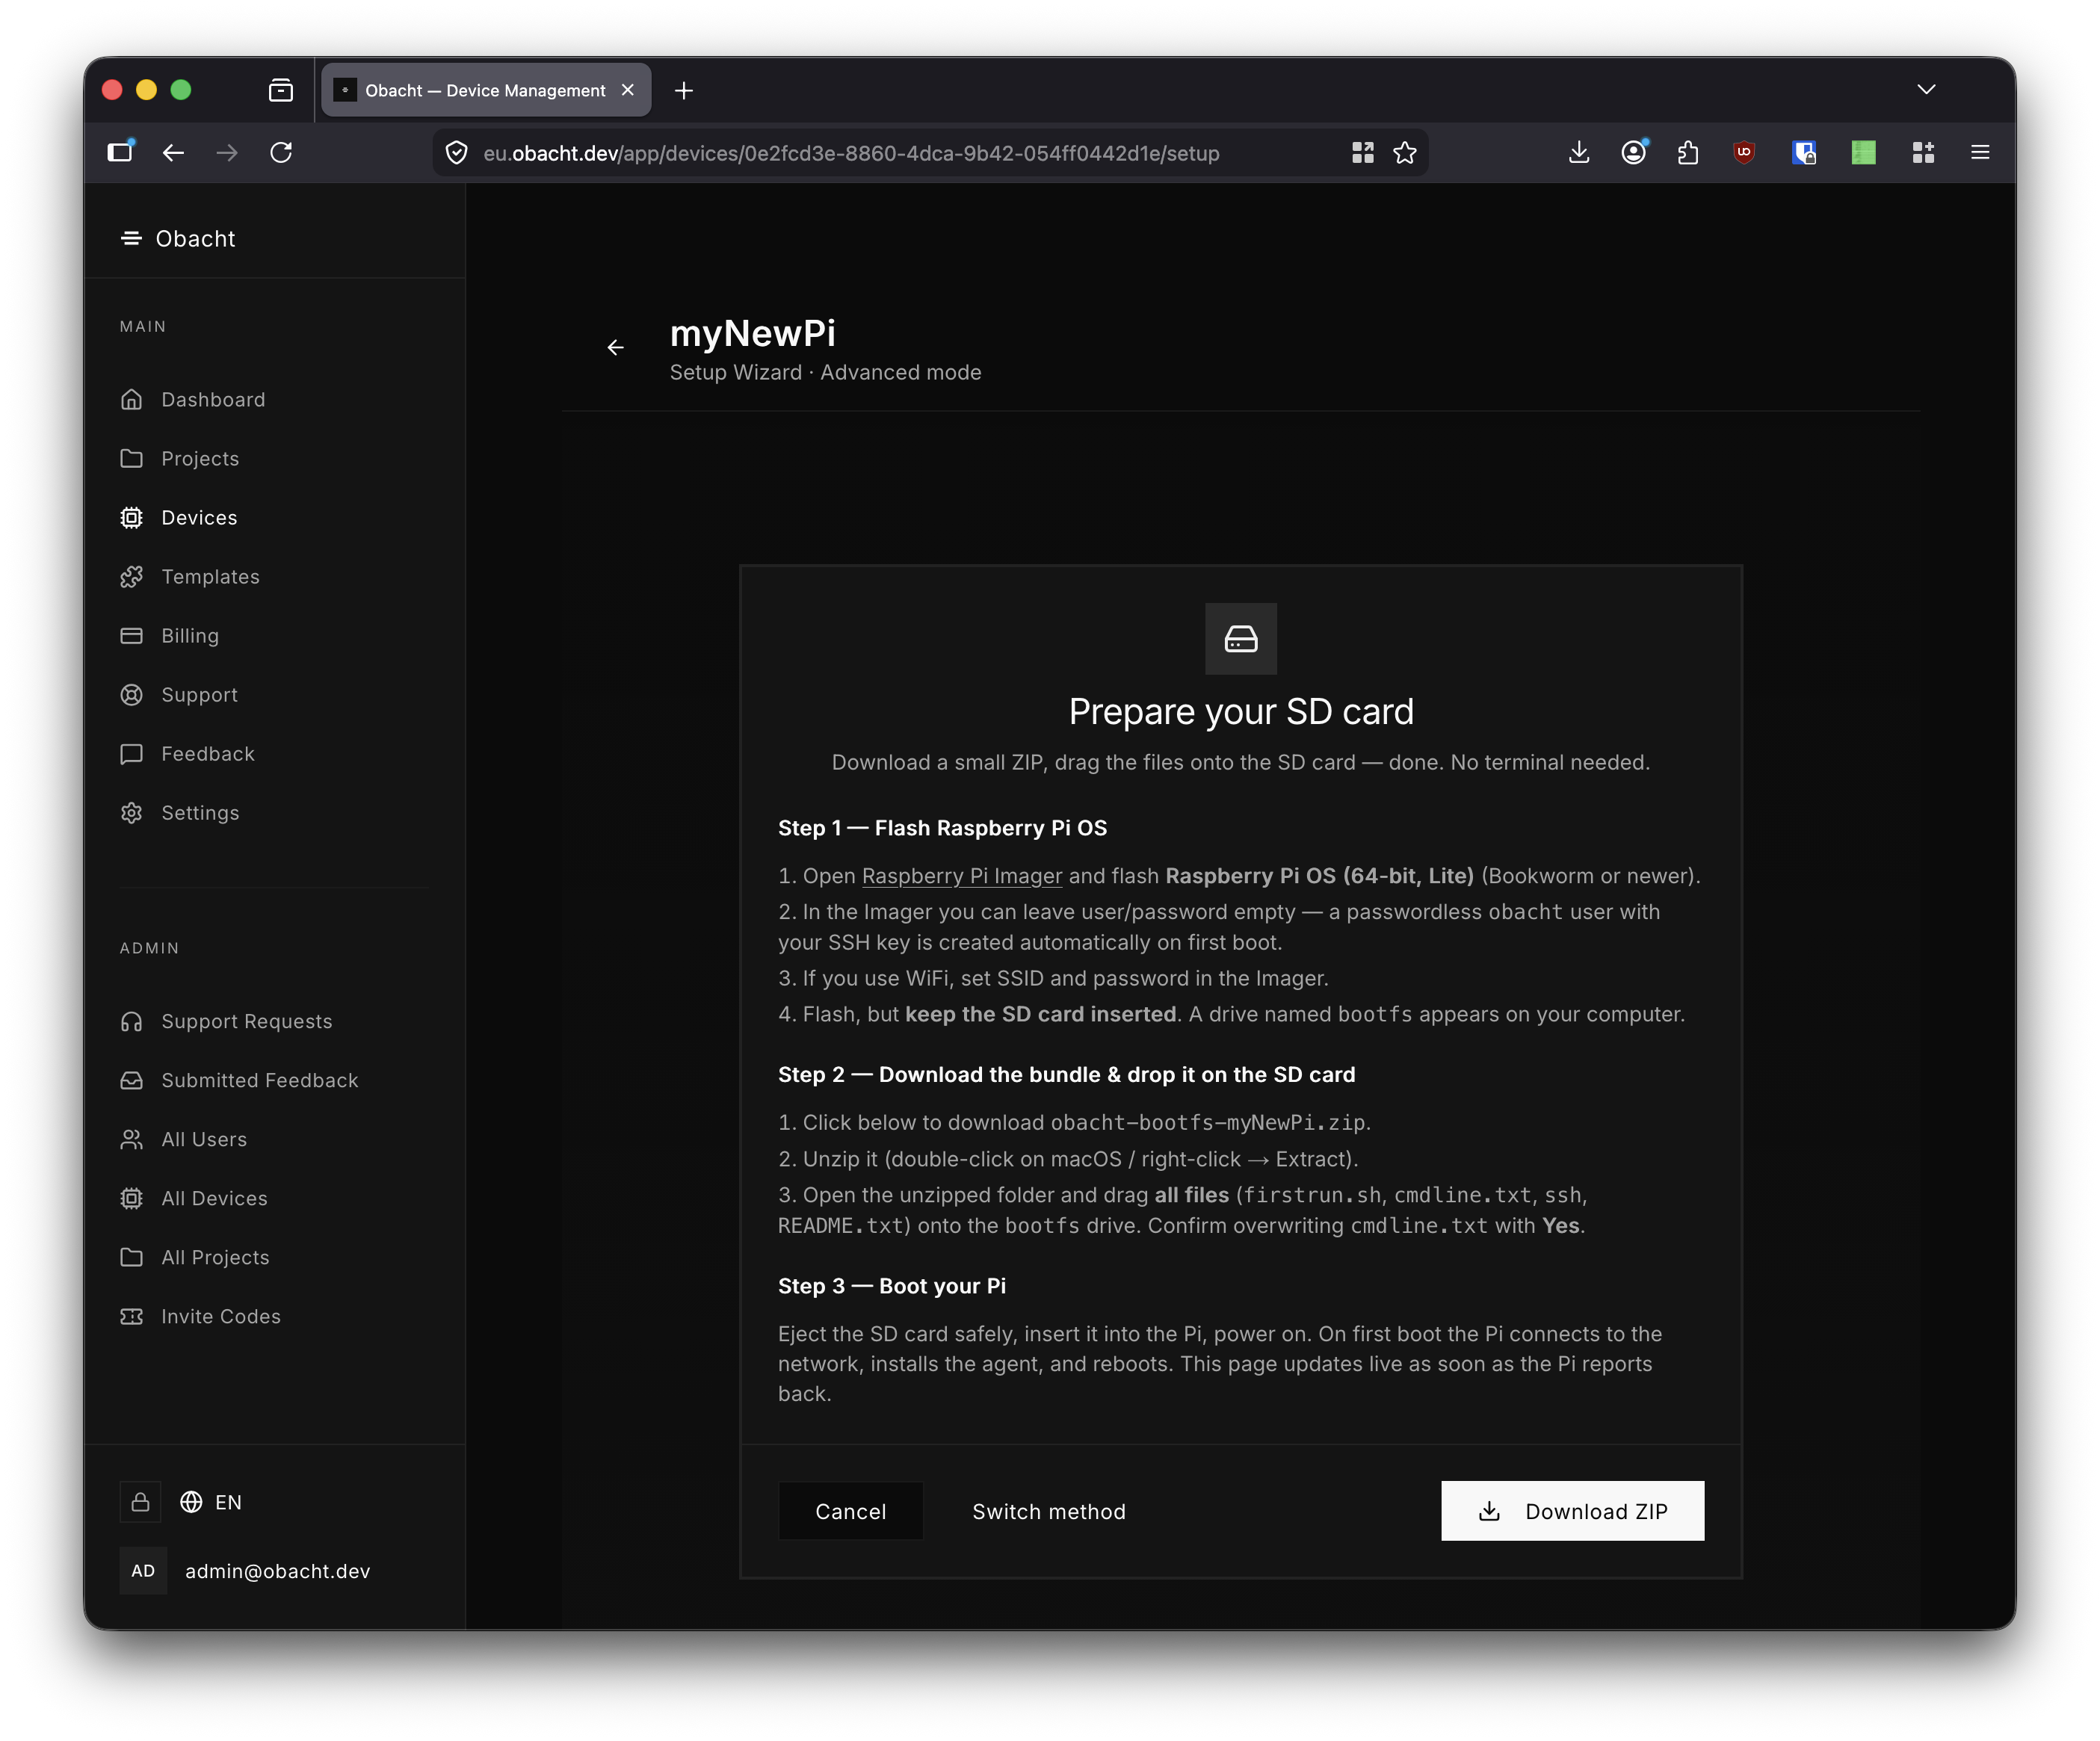Click Switch method button
The width and height of the screenshot is (2100, 1741).
(x=1049, y=1511)
